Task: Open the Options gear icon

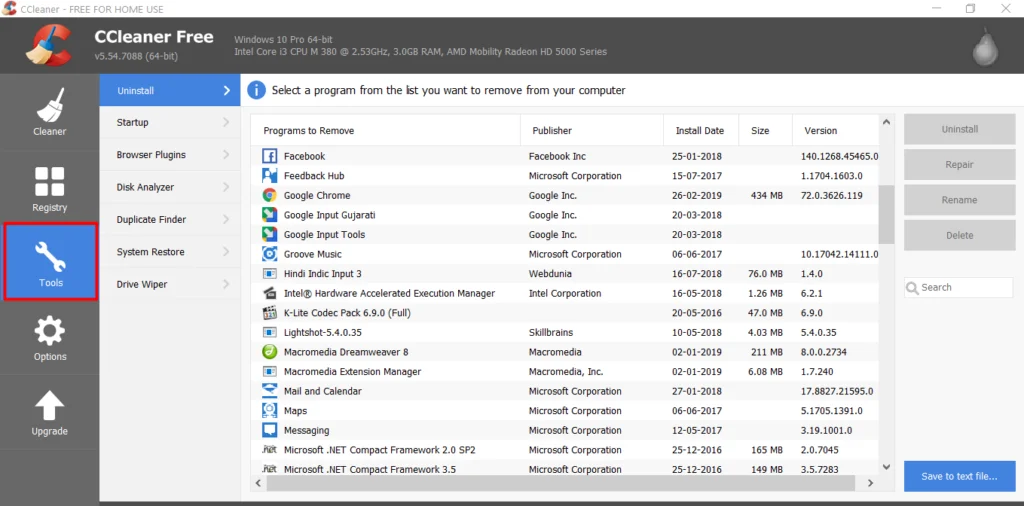Action: click(50, 331)
